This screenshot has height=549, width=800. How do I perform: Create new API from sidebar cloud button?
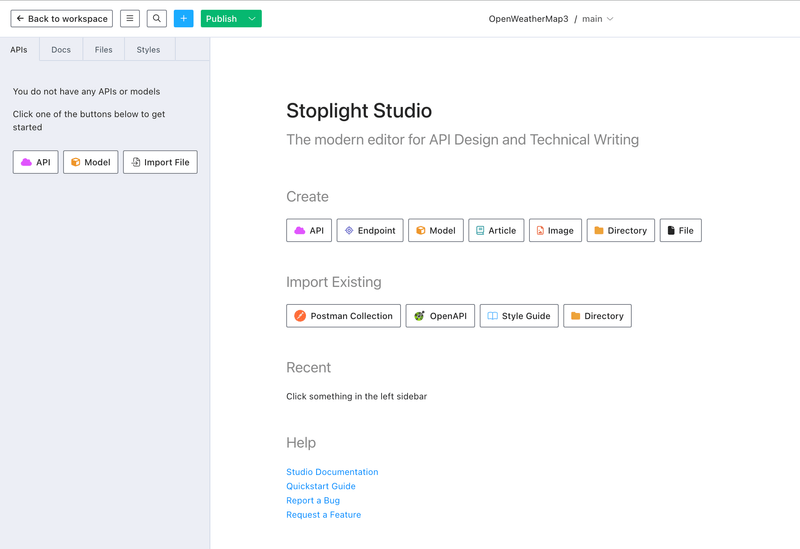pyautogui.click(x=36, y=162)
